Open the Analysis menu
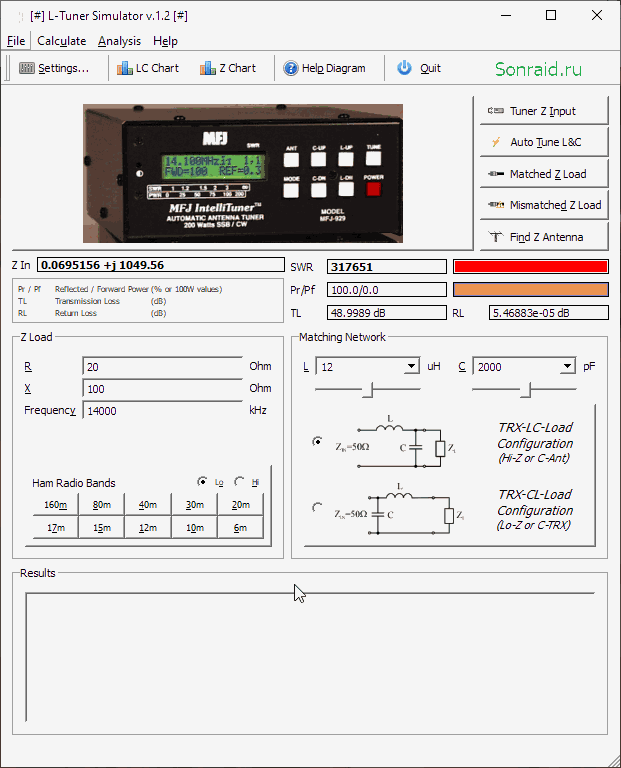This screenshot has width=621, height=768. [119, 41]
